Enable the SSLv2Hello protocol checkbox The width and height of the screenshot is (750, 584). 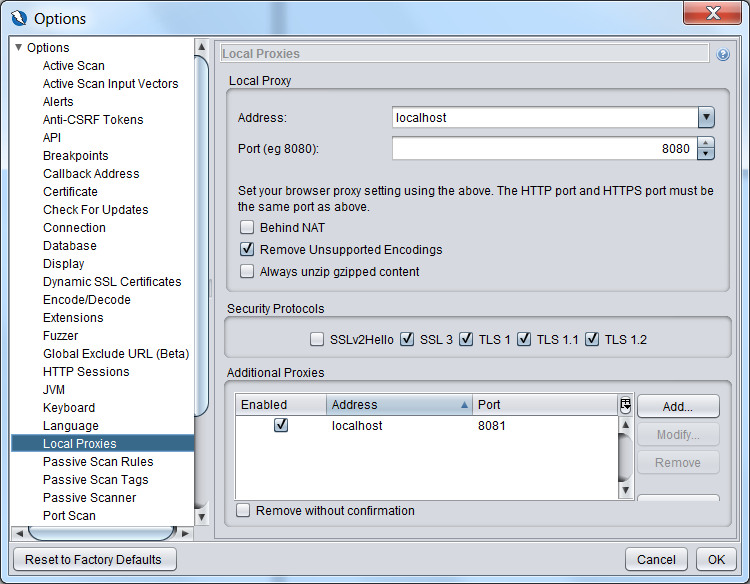click(317, 339)
